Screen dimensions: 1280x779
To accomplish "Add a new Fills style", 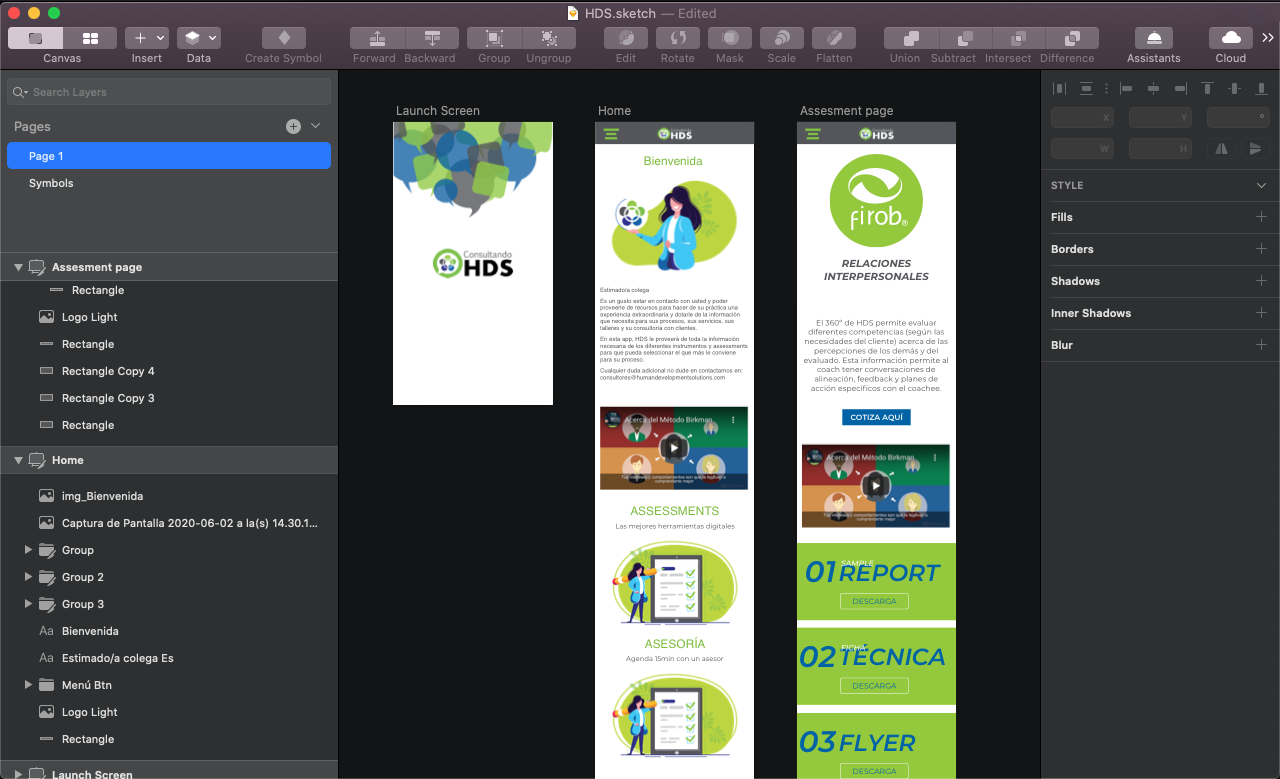I will point(1261,217).
